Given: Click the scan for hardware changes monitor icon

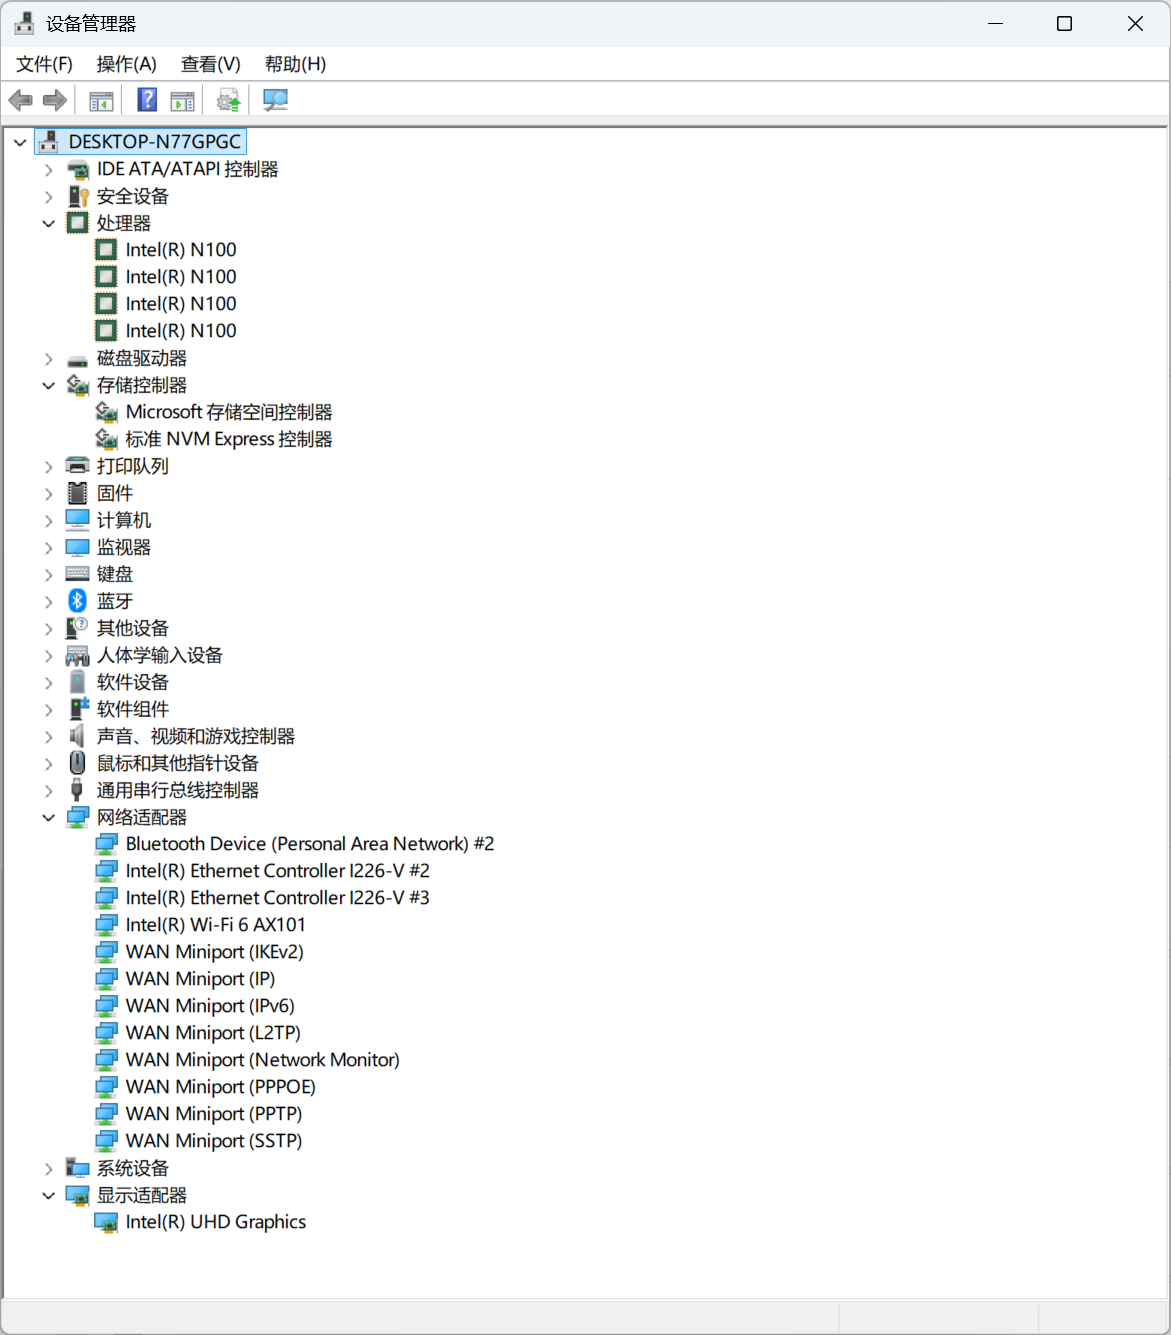Looking at the screenshot, I should (275, 100).
